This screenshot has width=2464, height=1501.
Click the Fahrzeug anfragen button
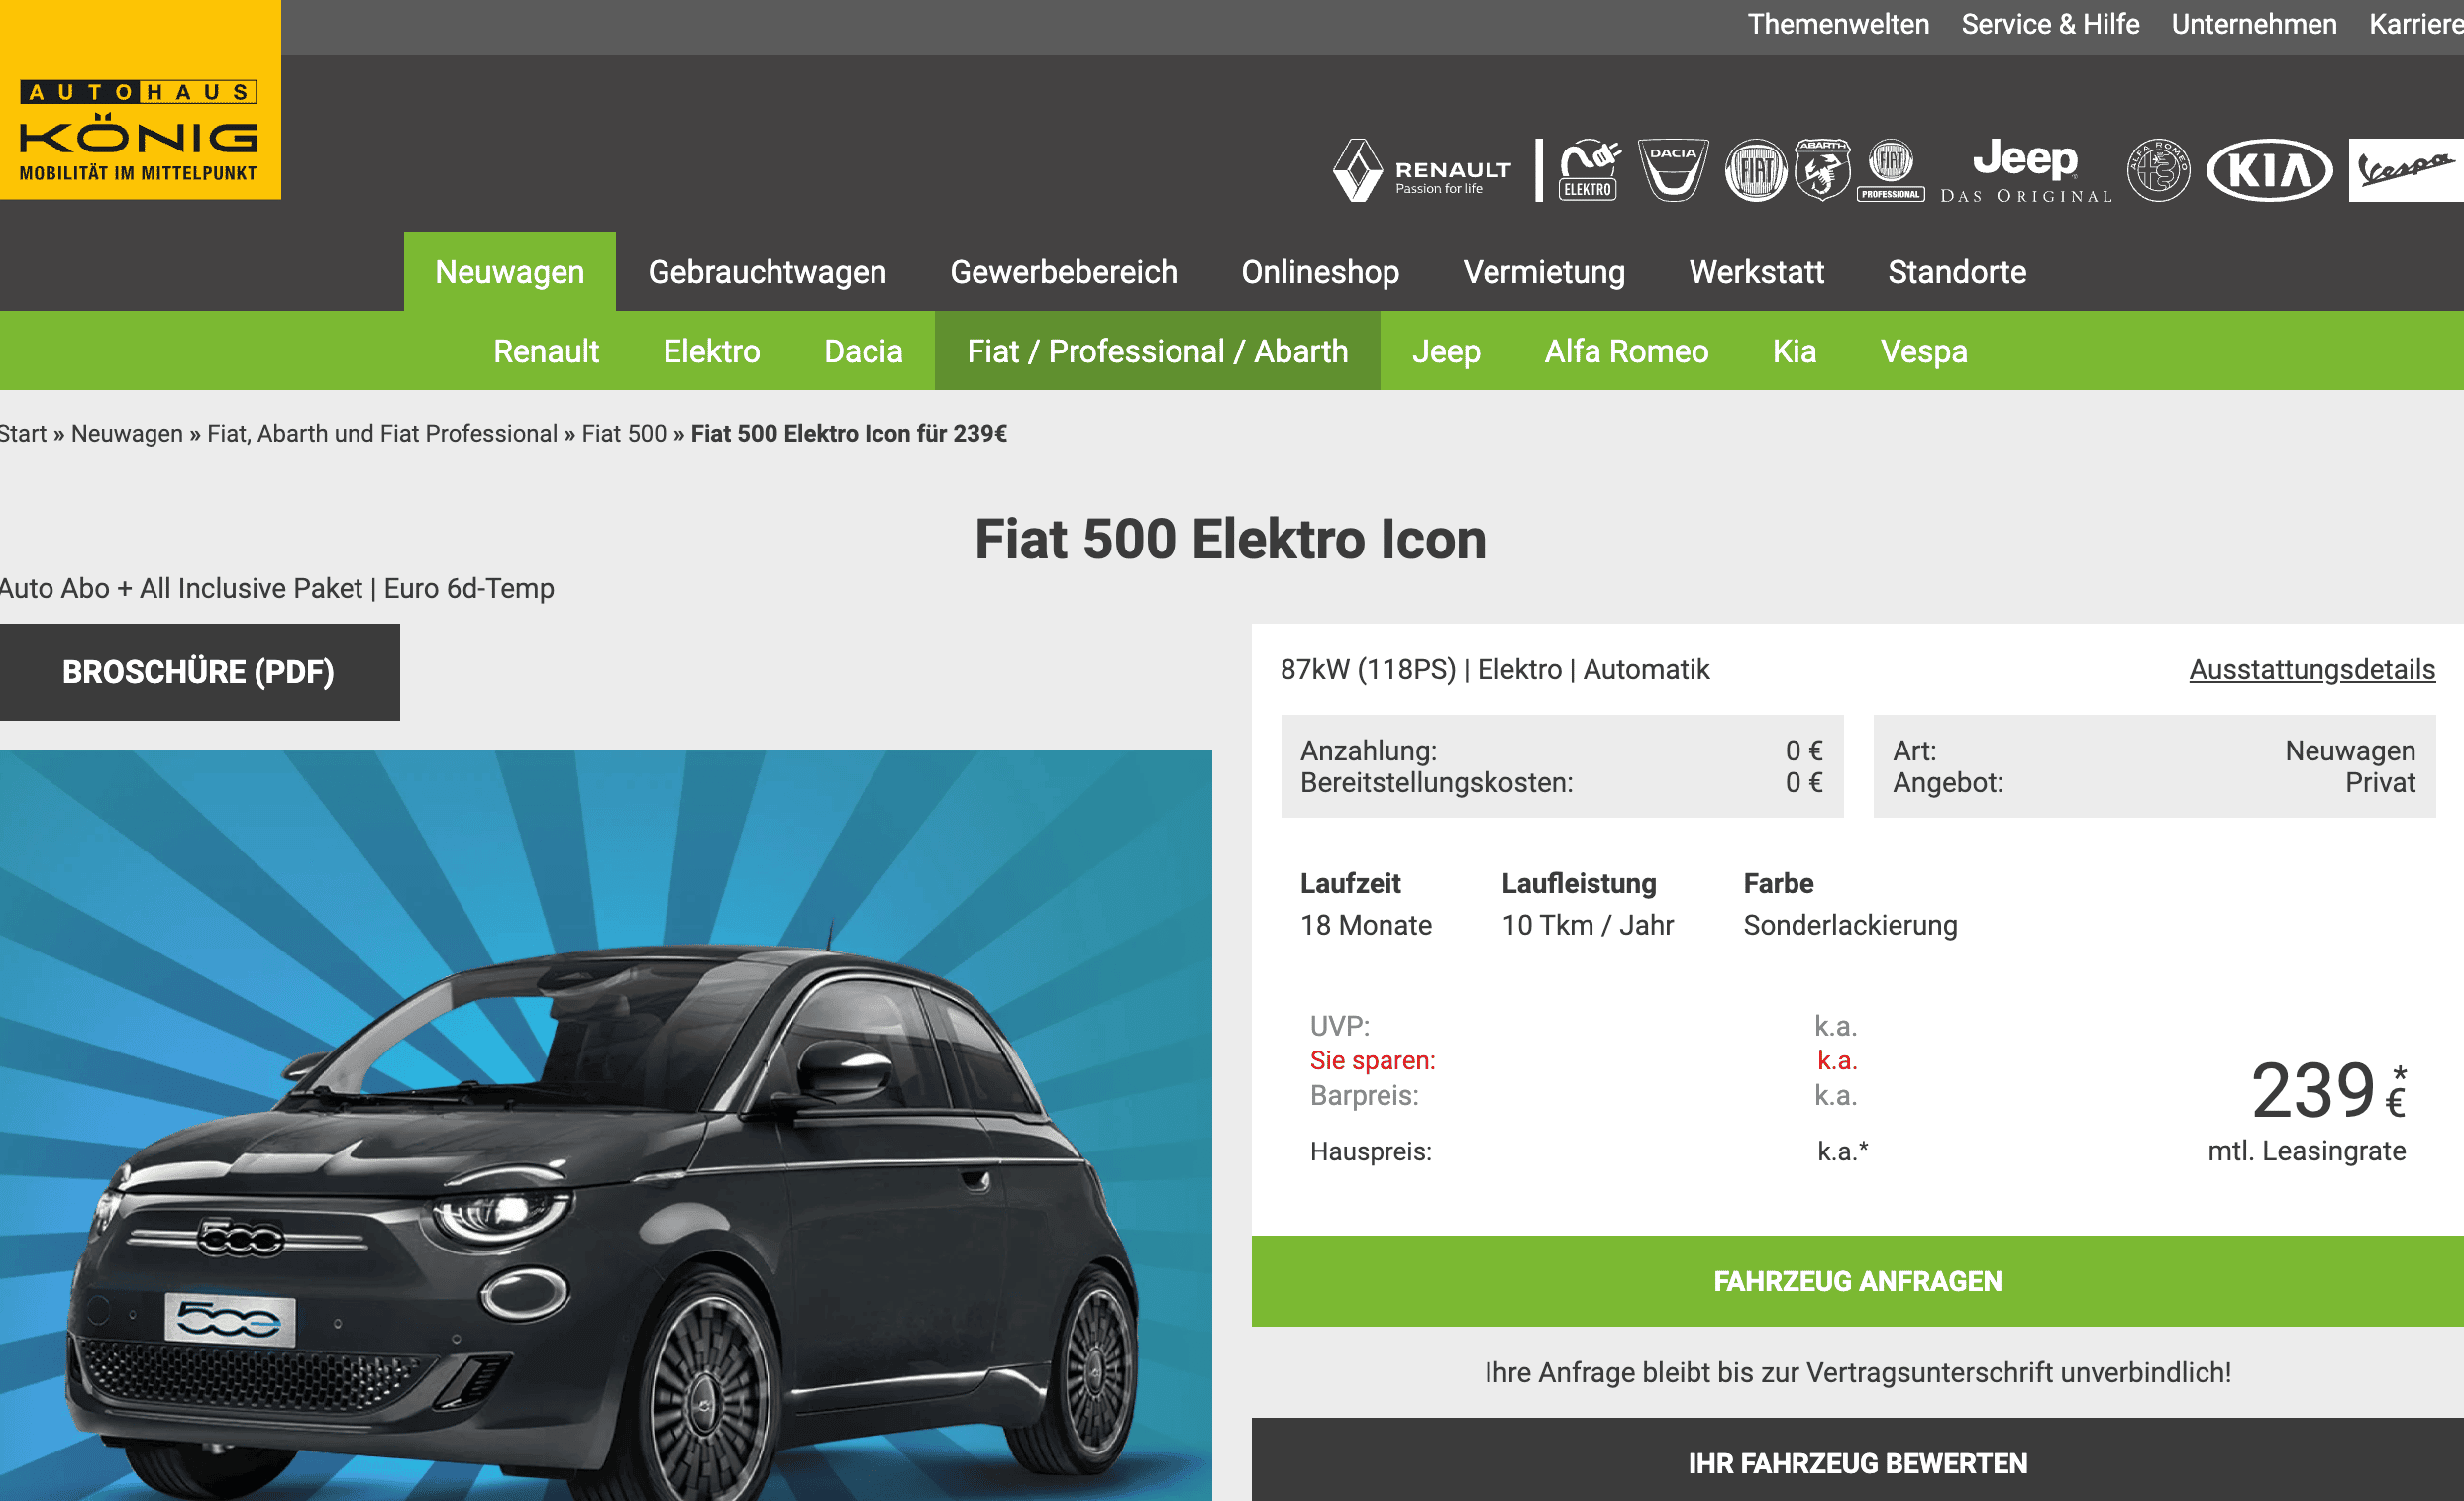1857,1281
